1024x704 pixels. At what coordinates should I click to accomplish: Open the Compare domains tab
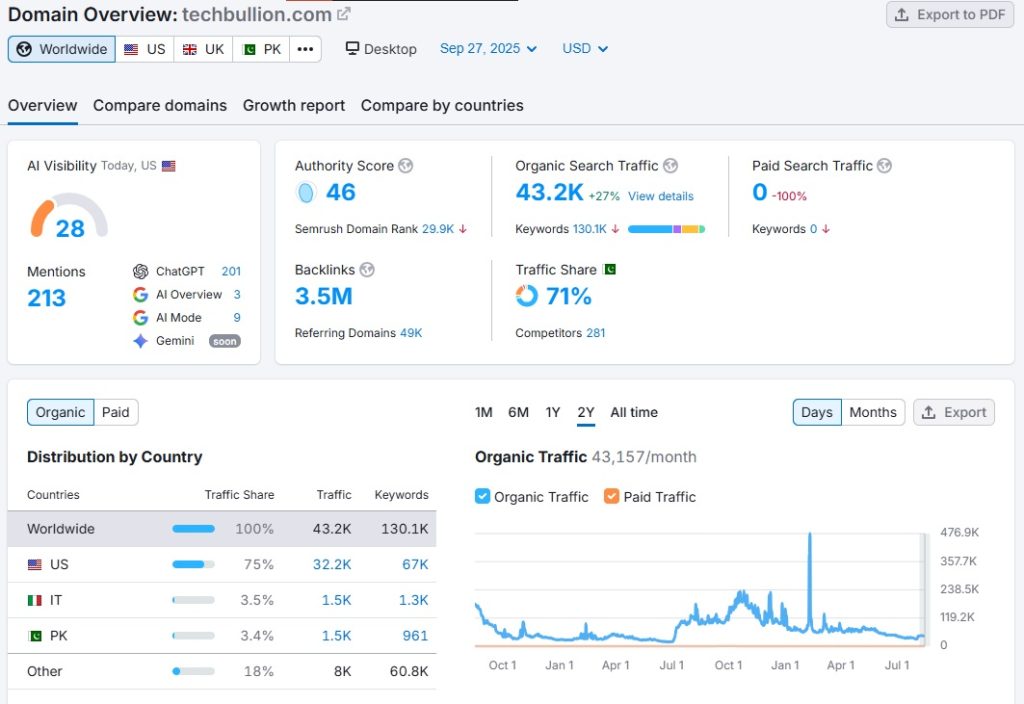click(x=160, y=106)
